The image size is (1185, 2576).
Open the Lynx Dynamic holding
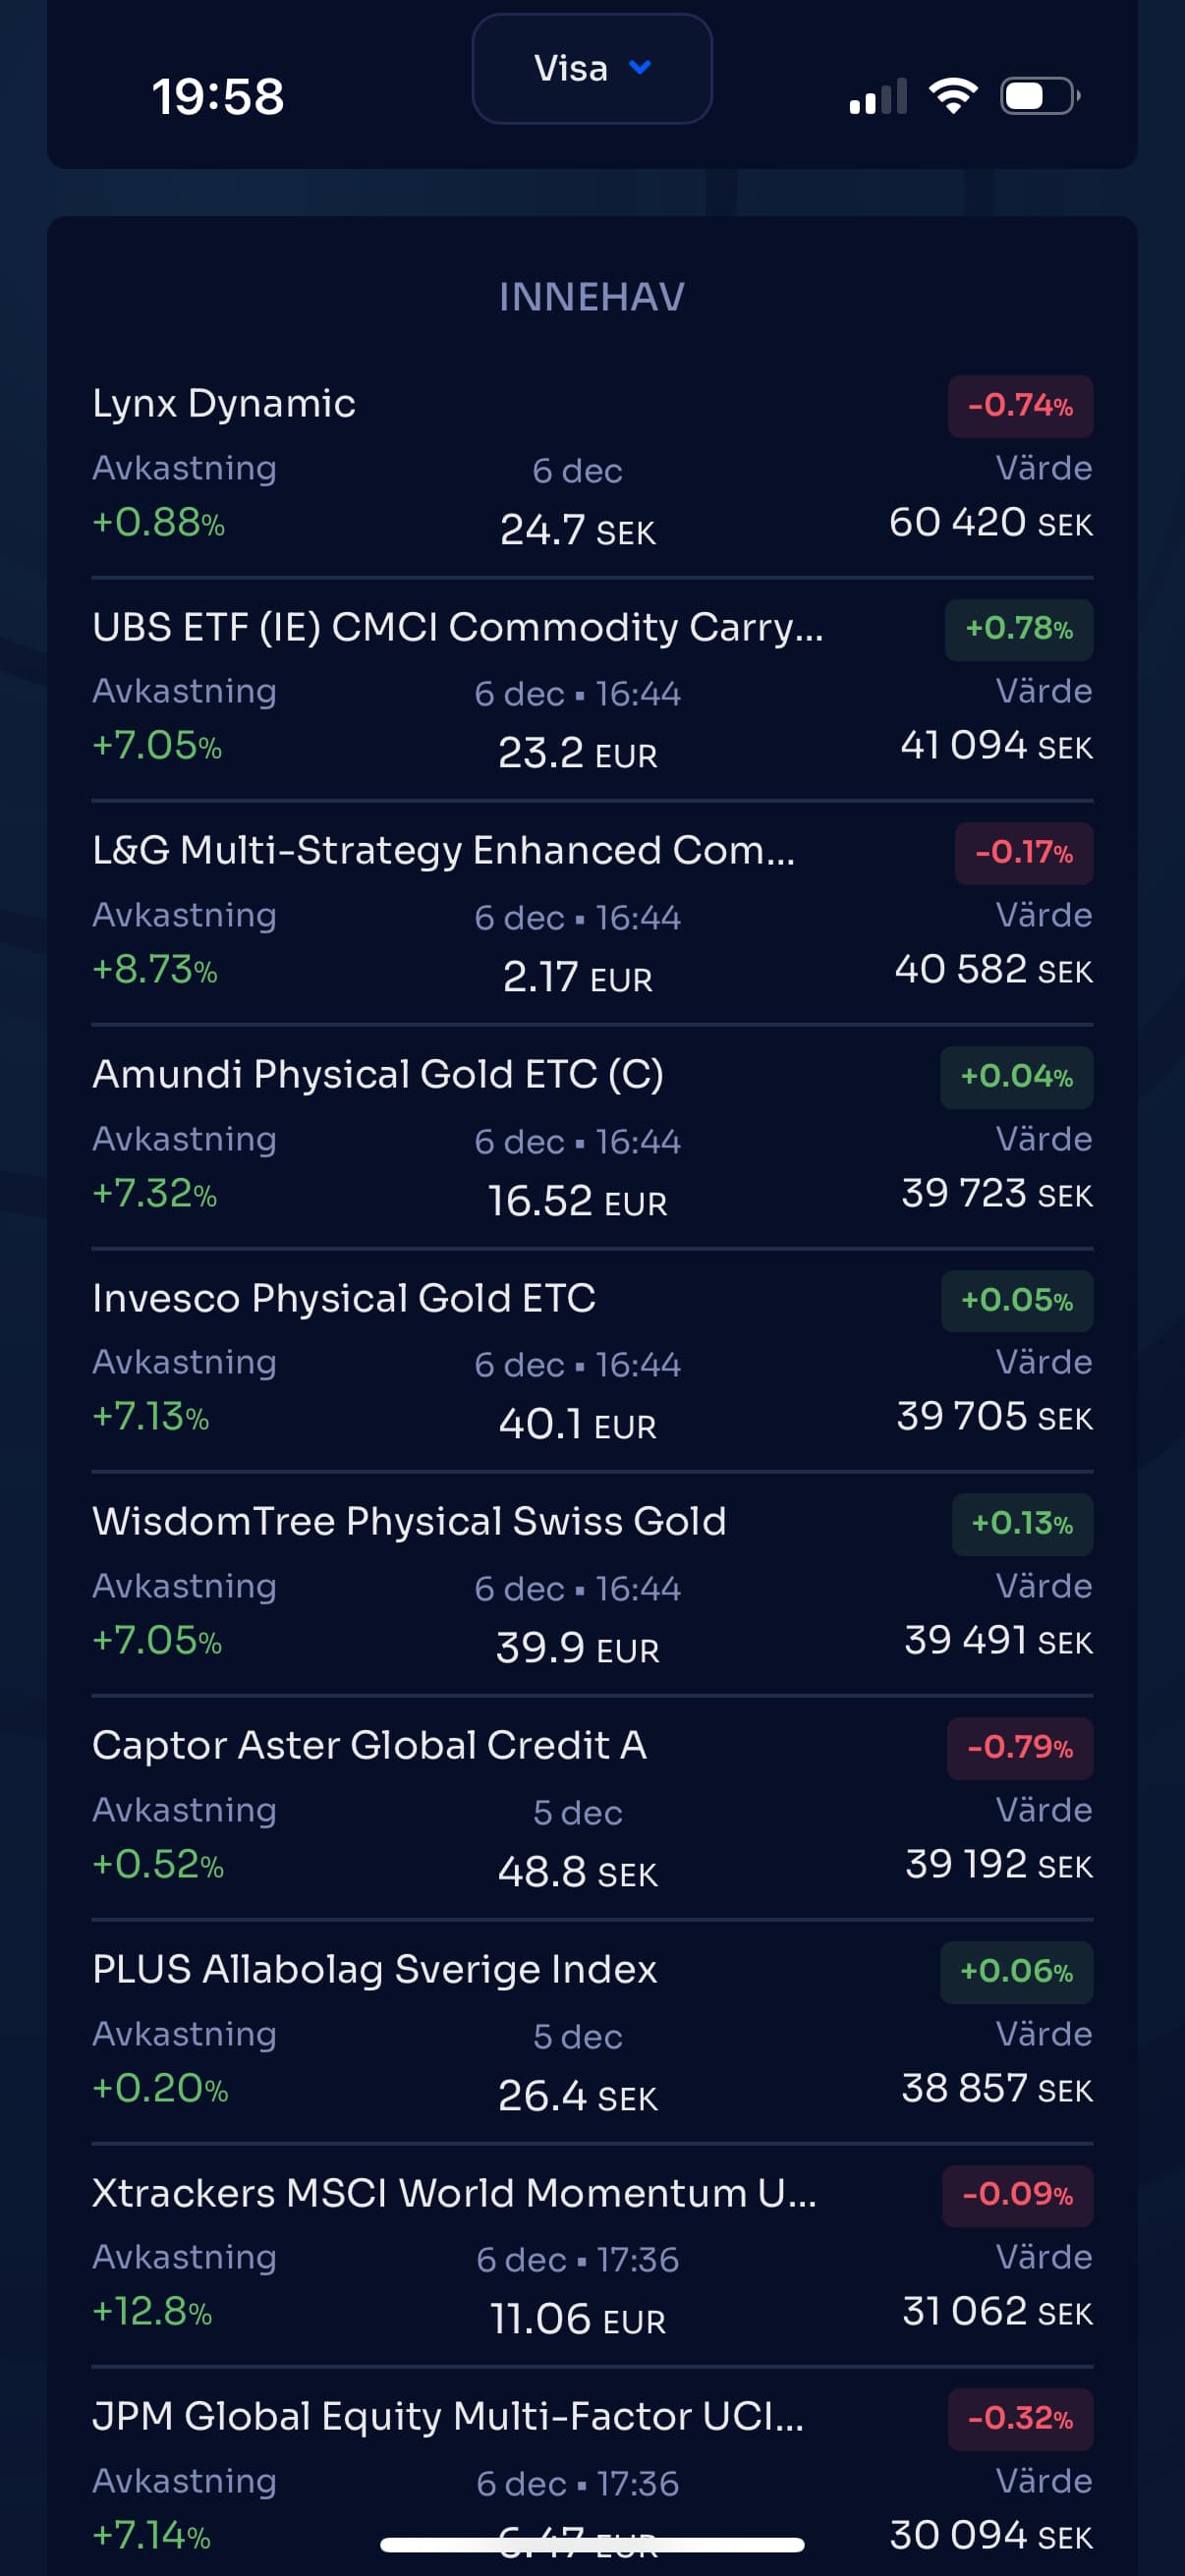pos(224,404)
